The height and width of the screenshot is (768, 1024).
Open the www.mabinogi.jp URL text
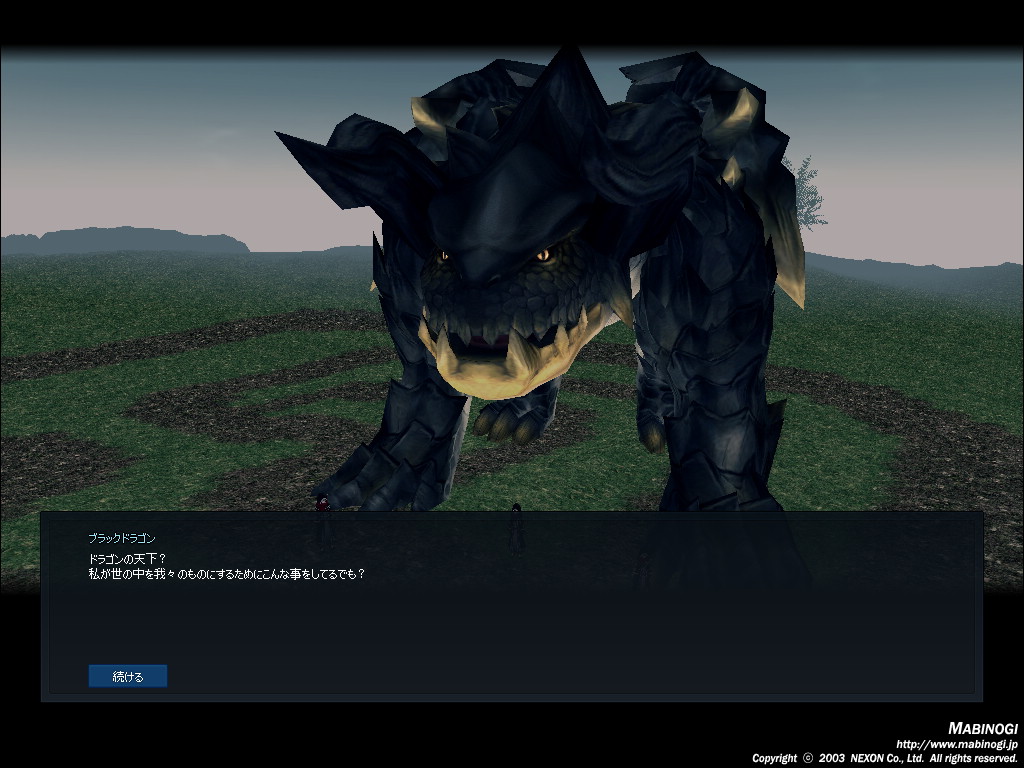pos(956,744)
